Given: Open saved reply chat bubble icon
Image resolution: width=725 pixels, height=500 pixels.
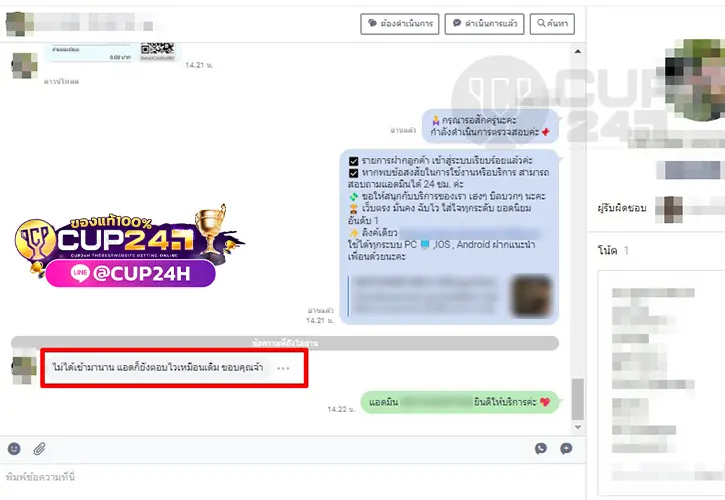Looking at the screenshot, I should point(566,448).
